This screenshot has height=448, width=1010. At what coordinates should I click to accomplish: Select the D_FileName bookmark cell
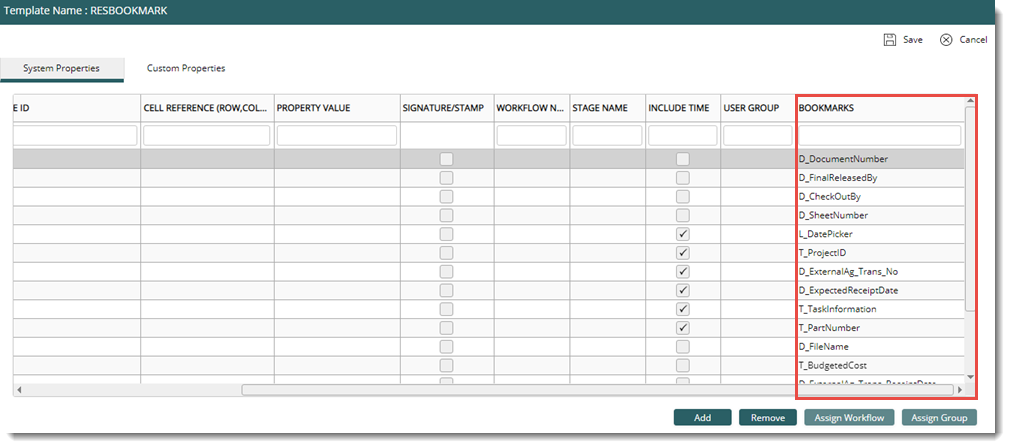[x=880, y=346]
